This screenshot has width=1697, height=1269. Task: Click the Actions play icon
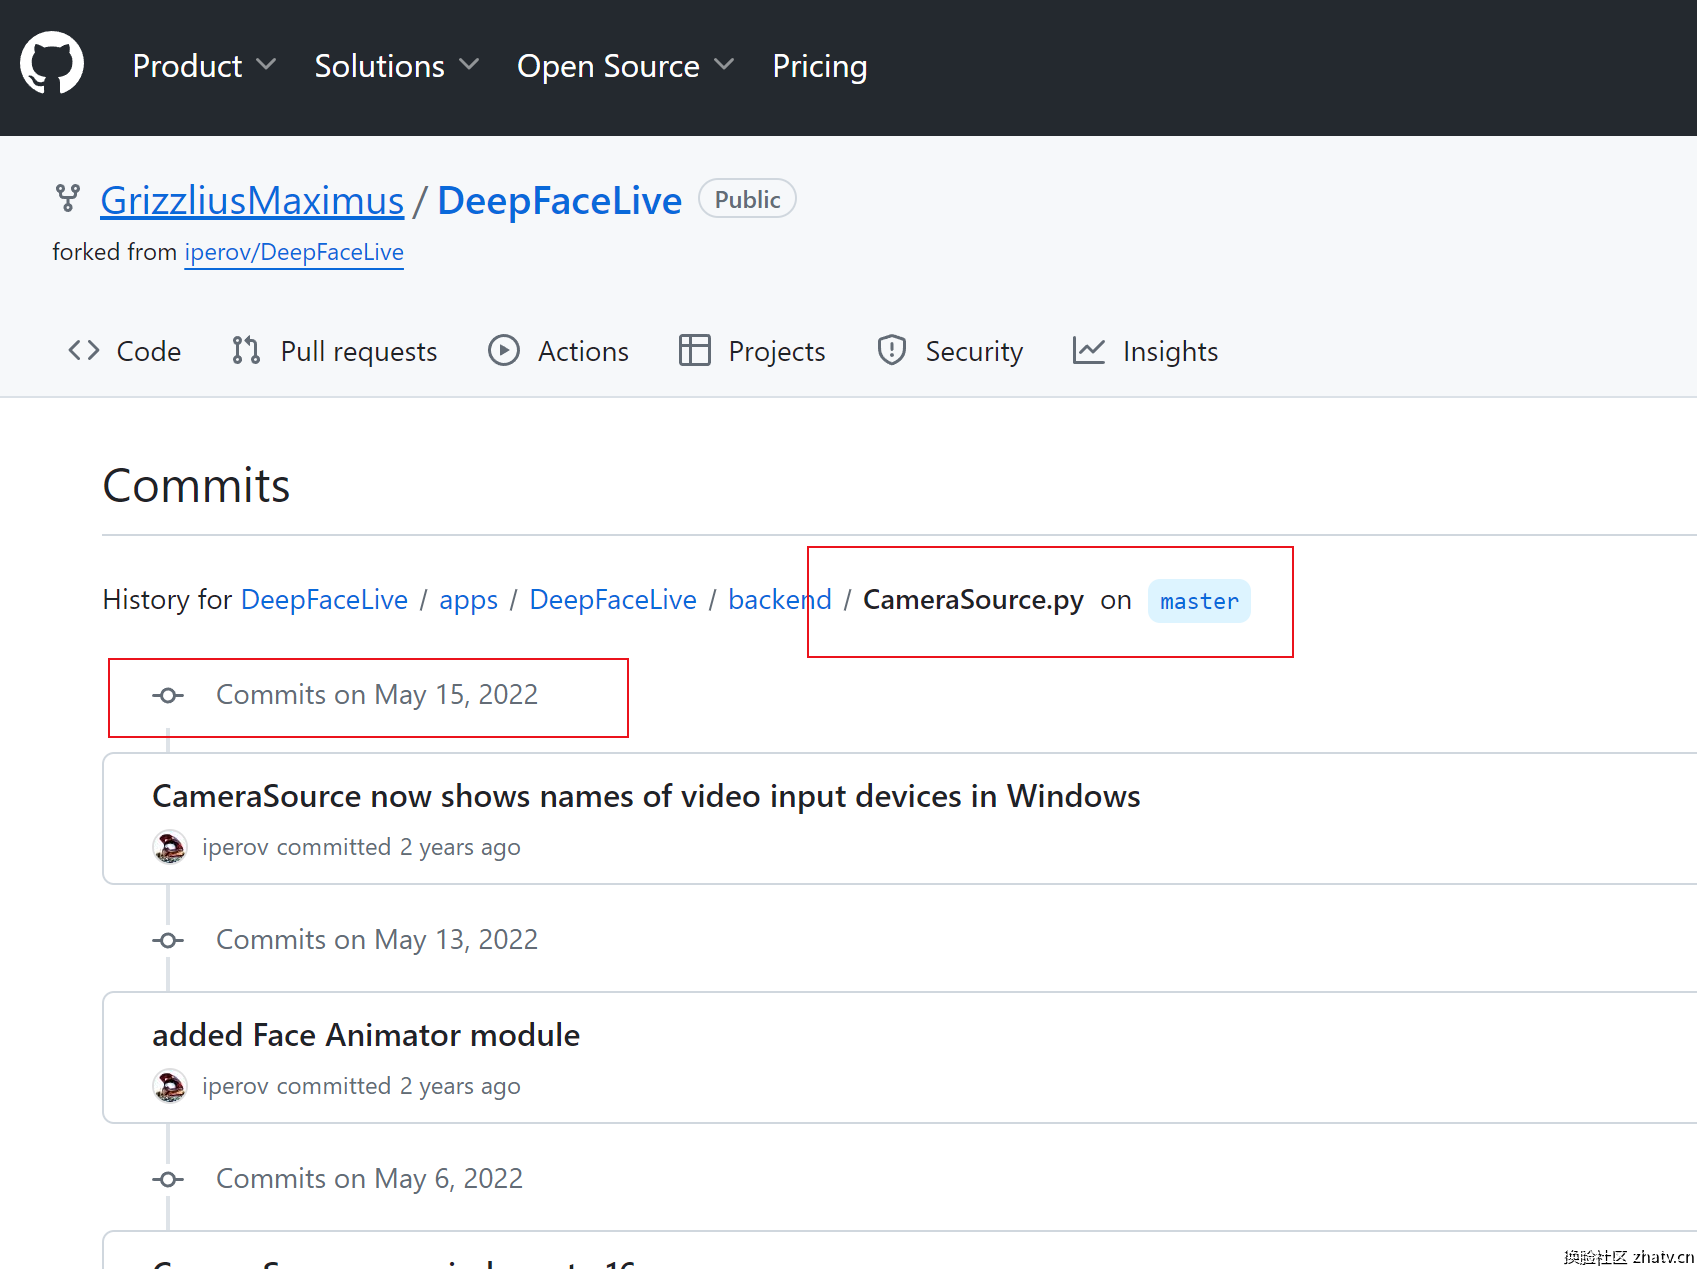coord(504,350)
